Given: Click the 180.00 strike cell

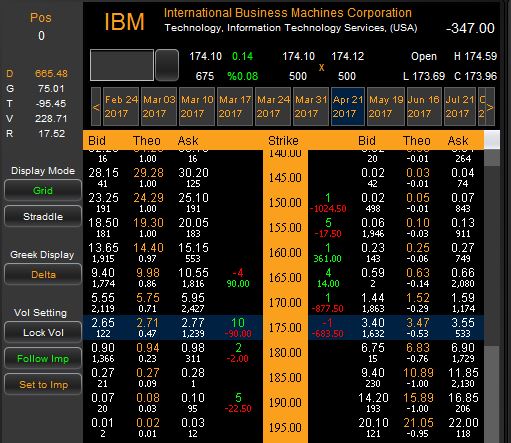Looking at the screenshot, I should [x=285, y=353].
